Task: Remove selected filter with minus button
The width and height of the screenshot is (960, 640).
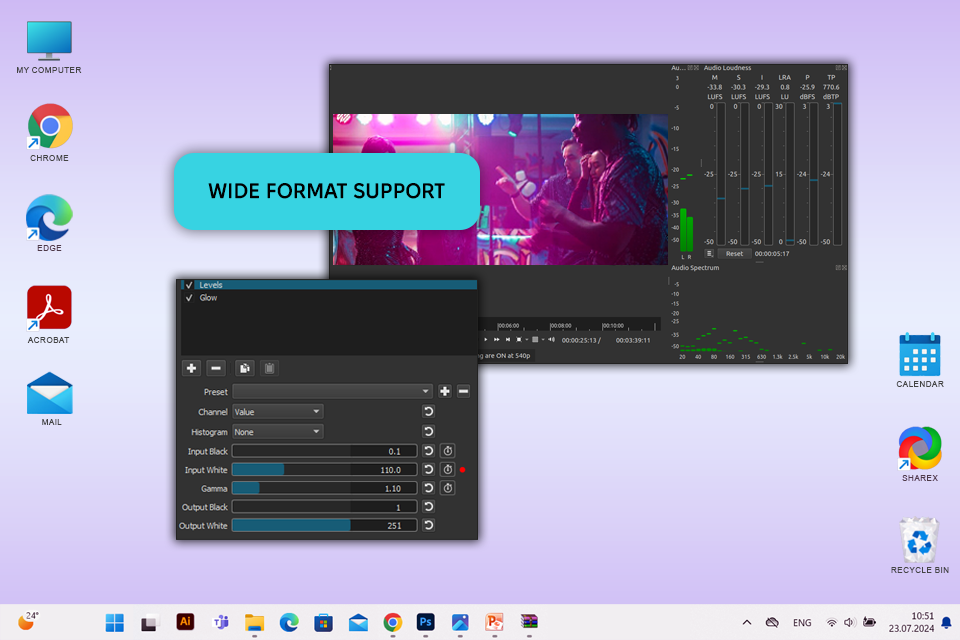Action: tap(216, 368)
